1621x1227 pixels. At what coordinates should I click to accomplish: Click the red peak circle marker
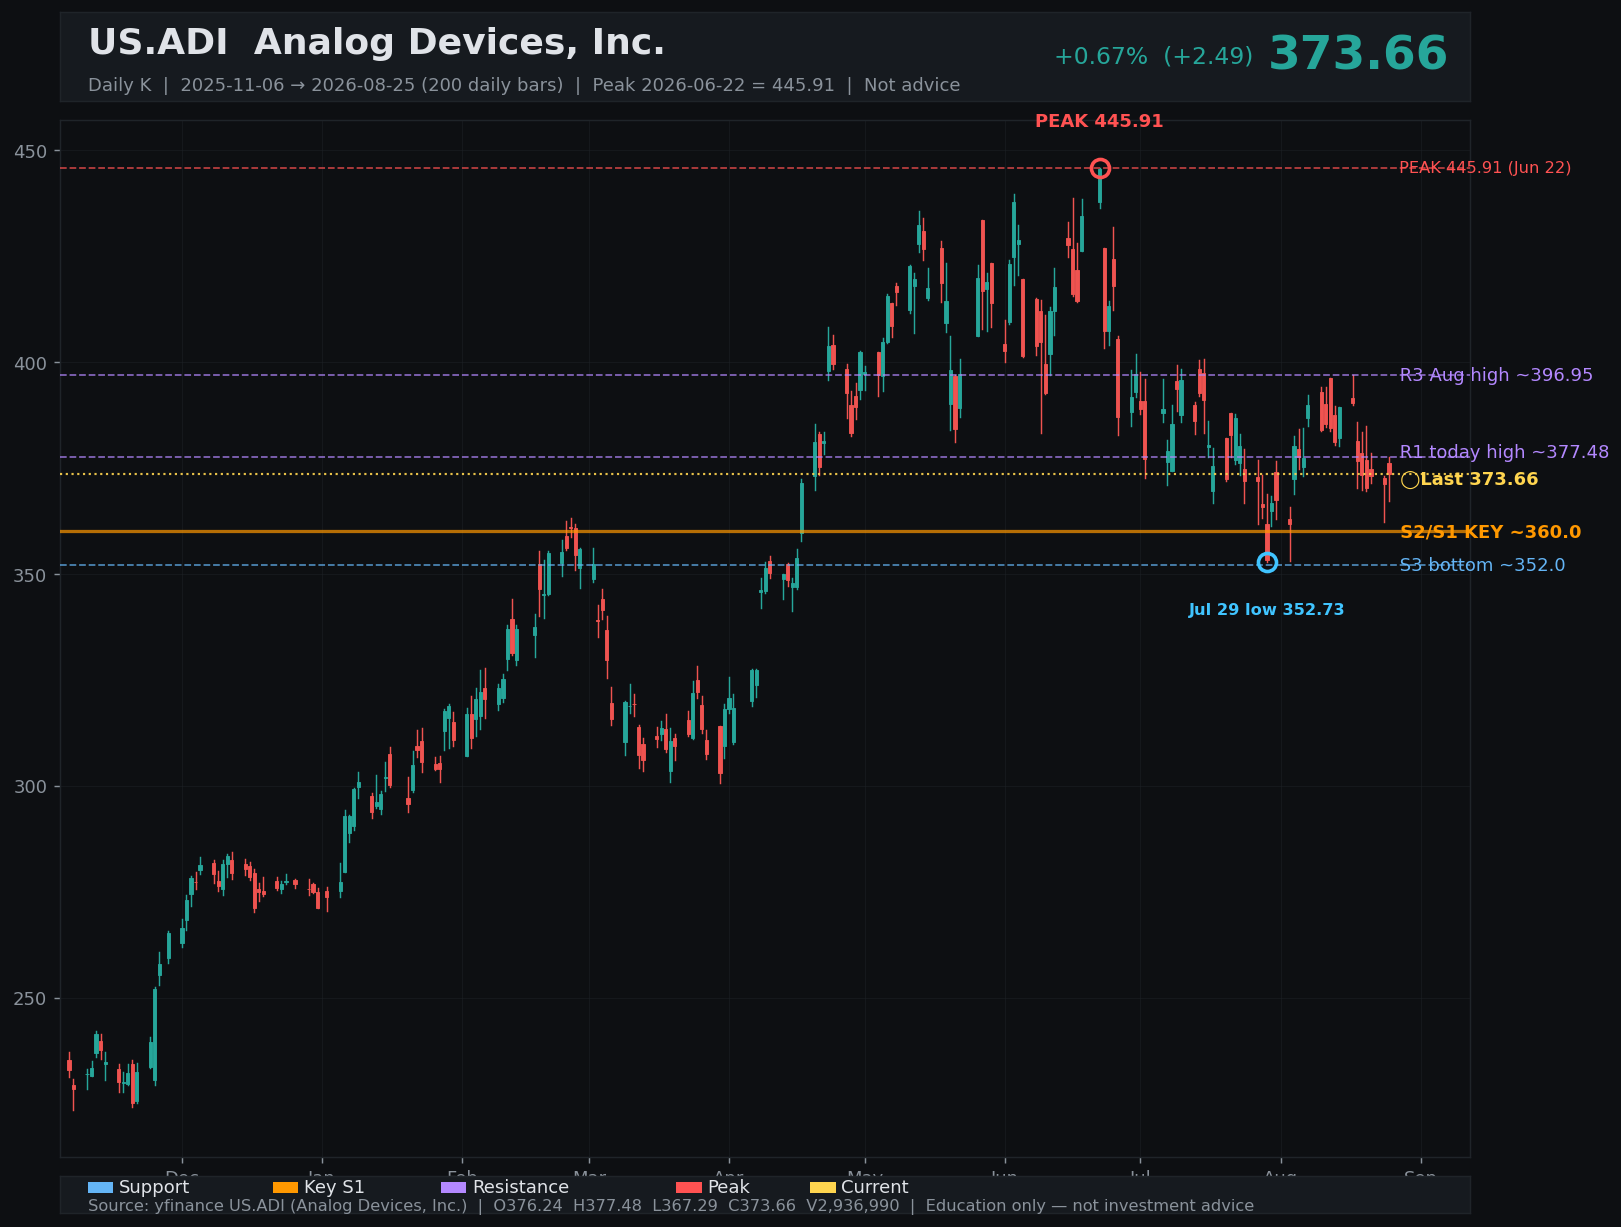(1100, 168)
